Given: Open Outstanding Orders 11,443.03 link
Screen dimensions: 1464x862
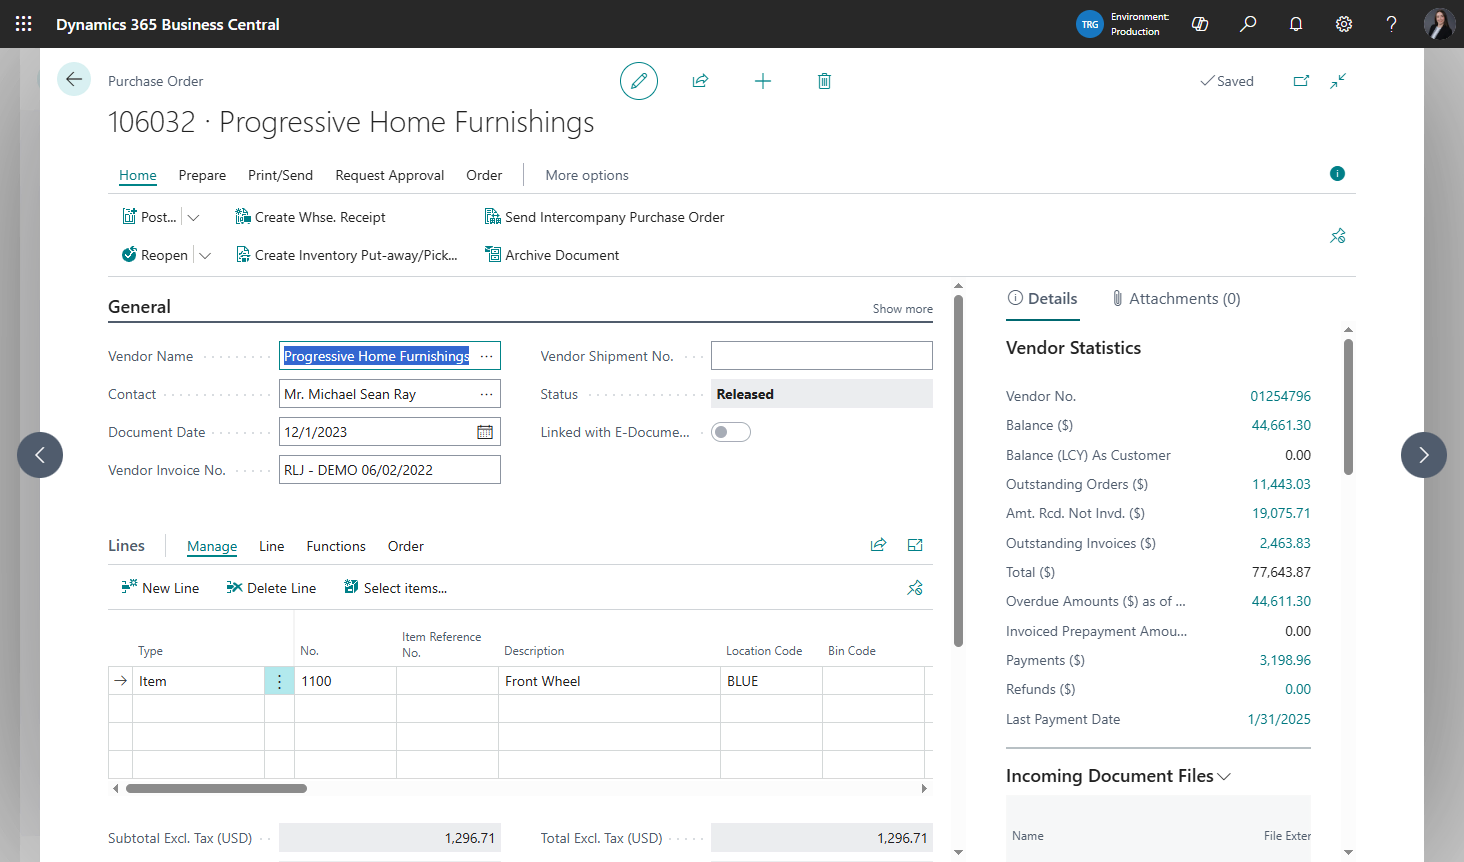Looking at the screenshot, I should pyautogui.click(x=1281, y=484).
